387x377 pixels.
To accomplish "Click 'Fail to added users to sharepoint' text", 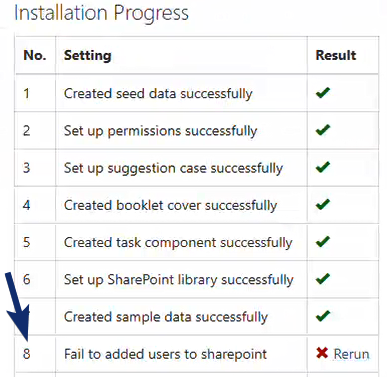I will [165, 354].
